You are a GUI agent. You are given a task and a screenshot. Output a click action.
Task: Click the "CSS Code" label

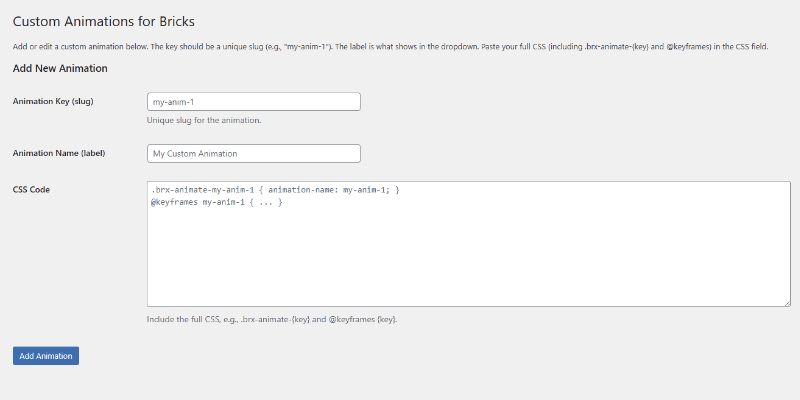[x=31, y=189]
